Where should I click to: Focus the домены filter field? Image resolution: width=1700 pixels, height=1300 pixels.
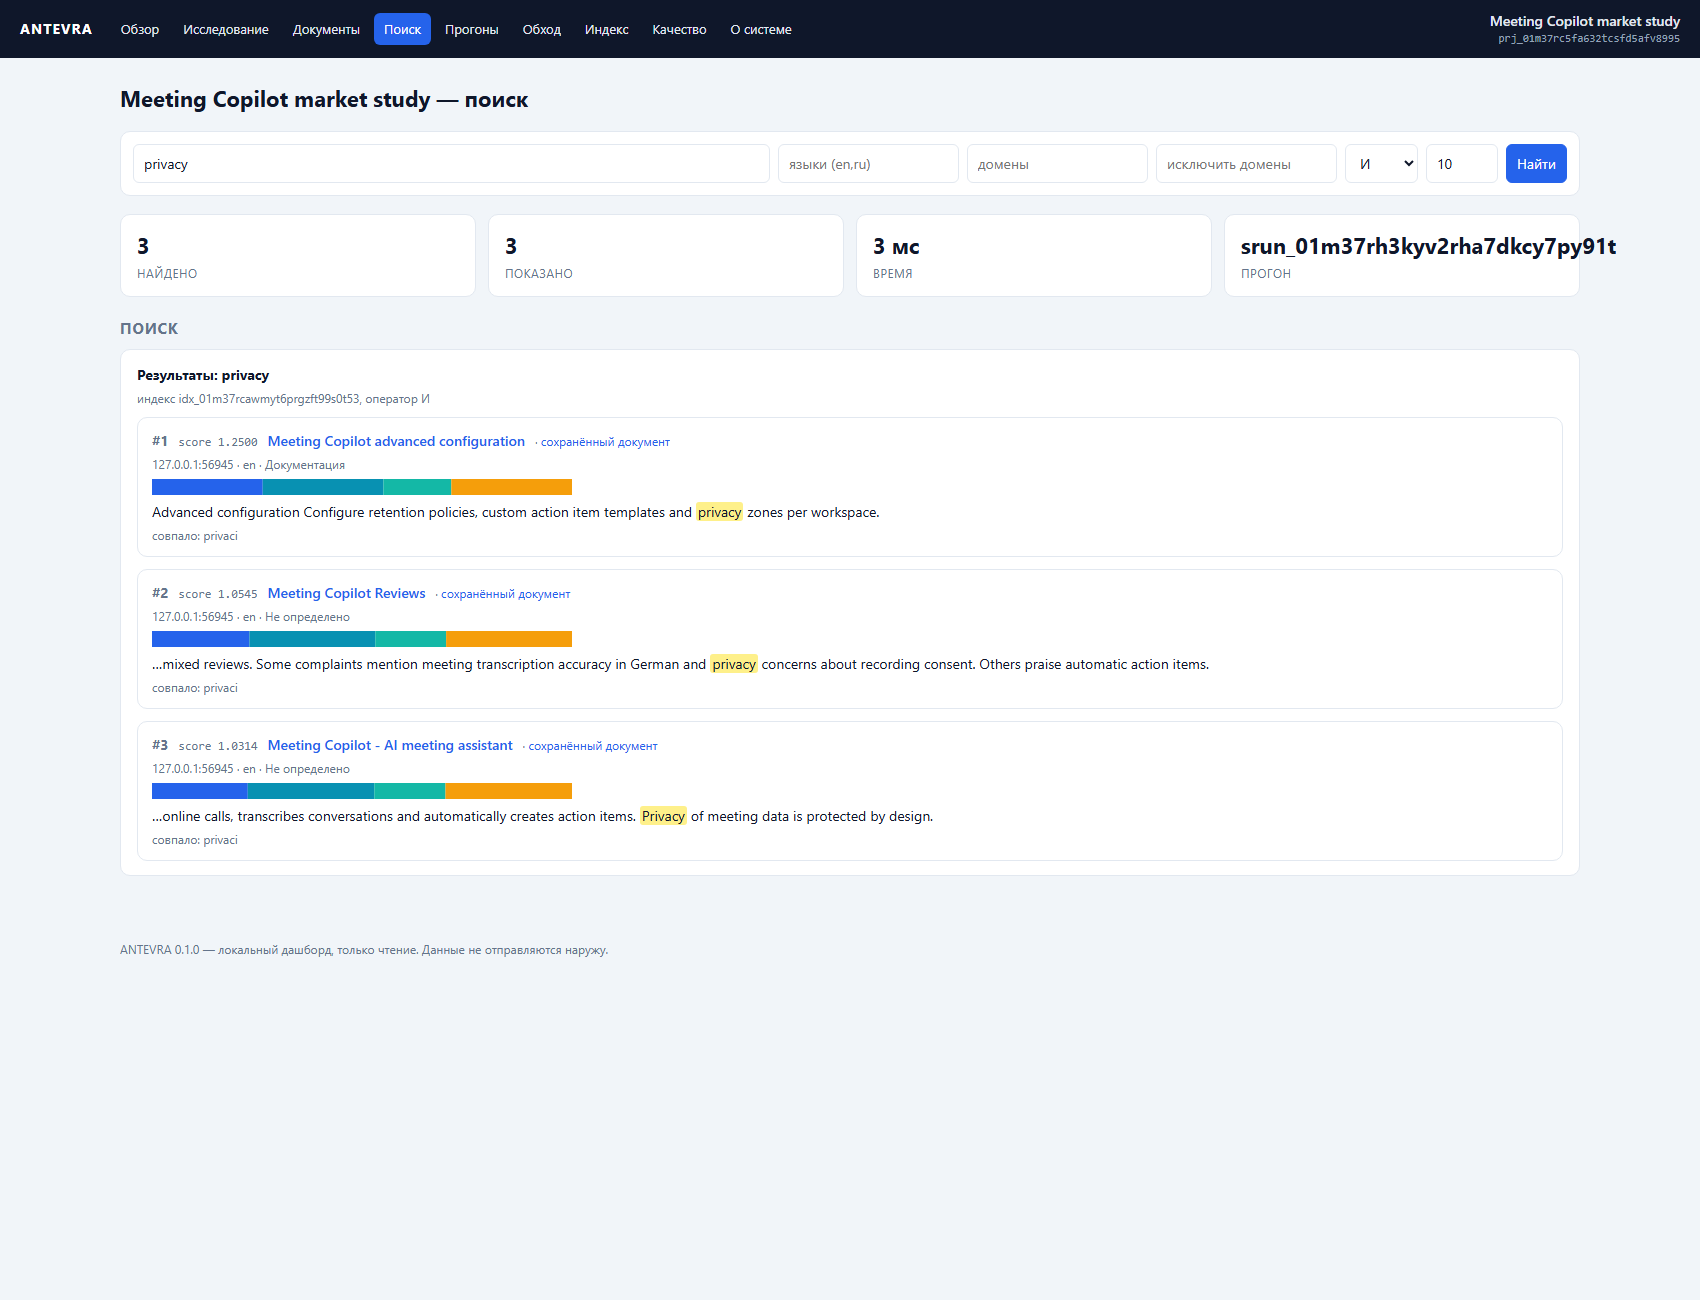pyautogui.click(x=1057, y=164)
